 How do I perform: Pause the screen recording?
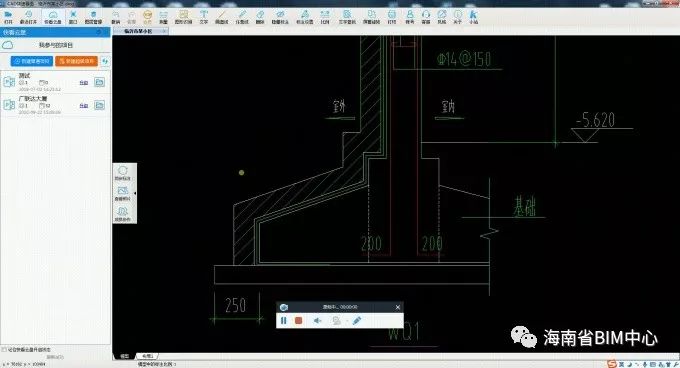[284, 321]
